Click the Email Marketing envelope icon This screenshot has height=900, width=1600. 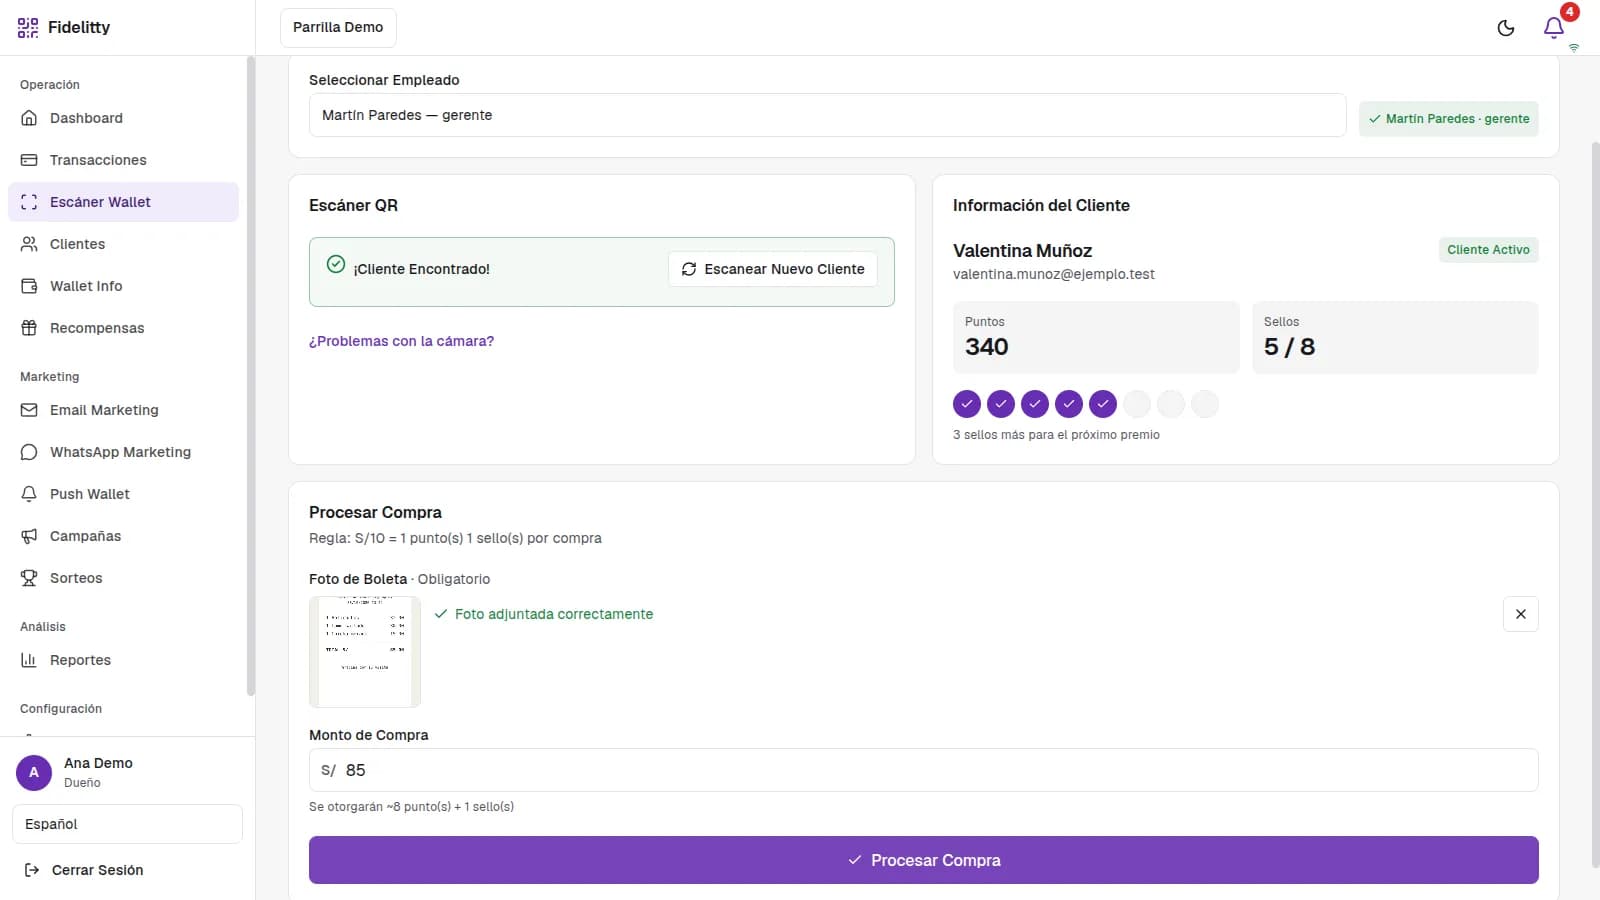tap(29, 410)
